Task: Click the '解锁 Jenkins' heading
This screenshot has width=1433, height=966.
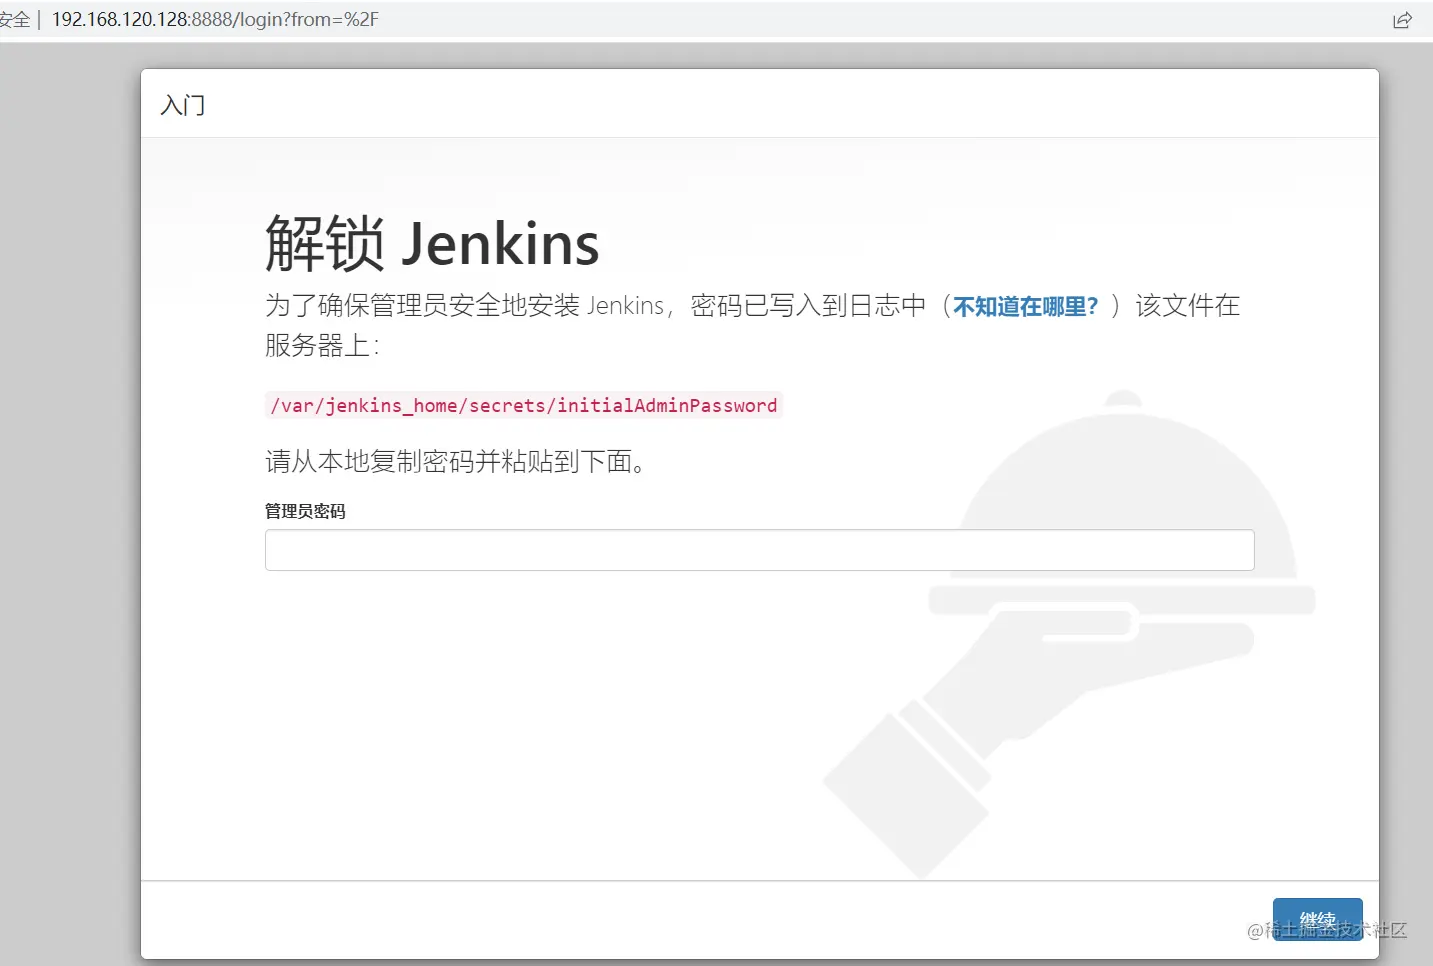Action: pyautogui.click(x=432, y=243)
